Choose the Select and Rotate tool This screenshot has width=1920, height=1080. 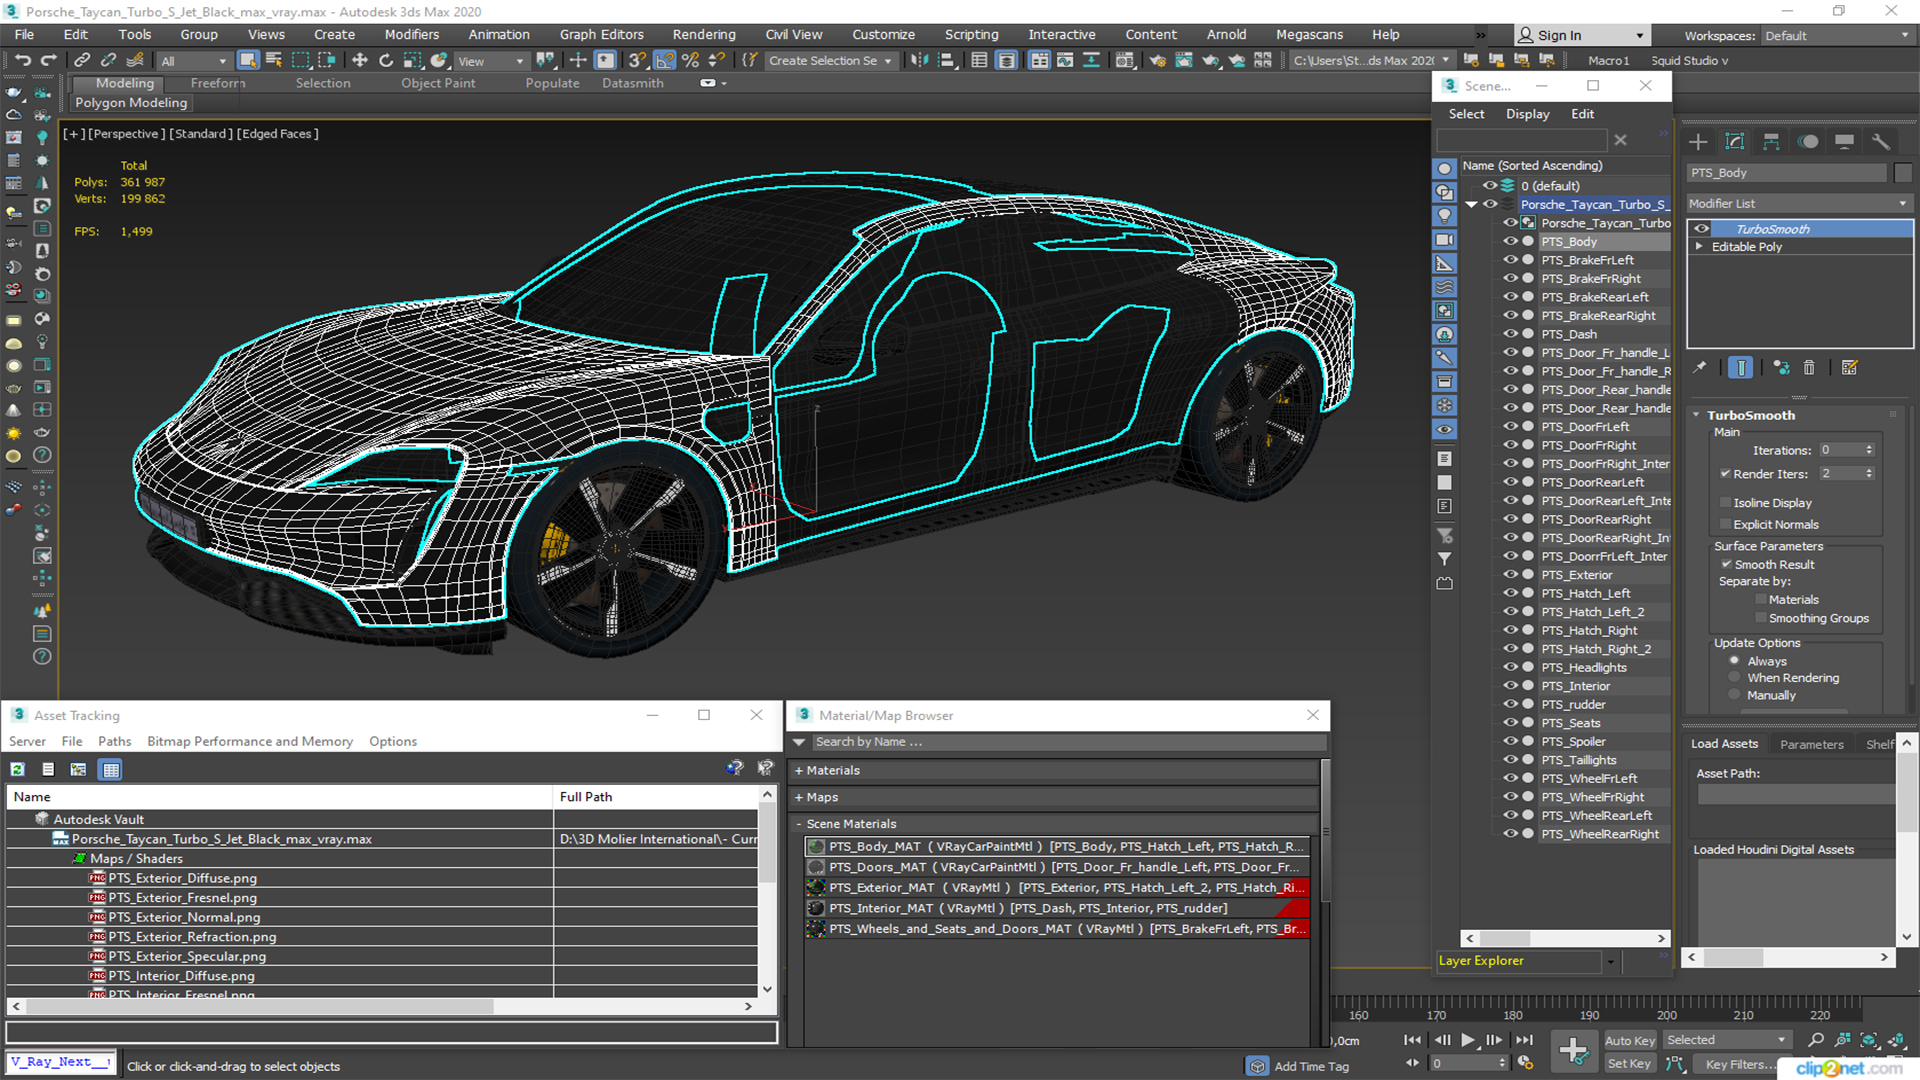(x=386, y=60)
